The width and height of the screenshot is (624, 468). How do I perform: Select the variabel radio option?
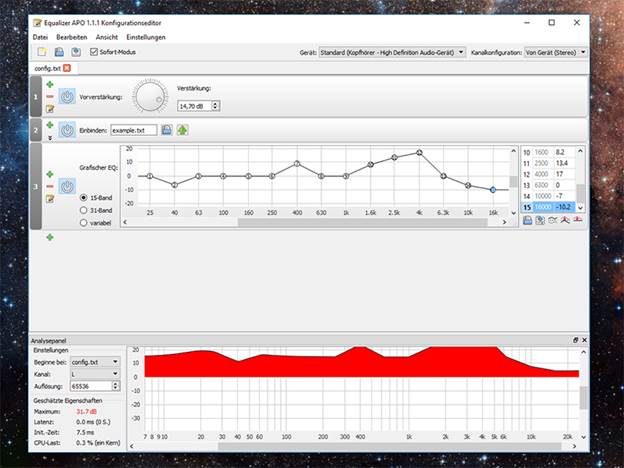pos(83,223)
